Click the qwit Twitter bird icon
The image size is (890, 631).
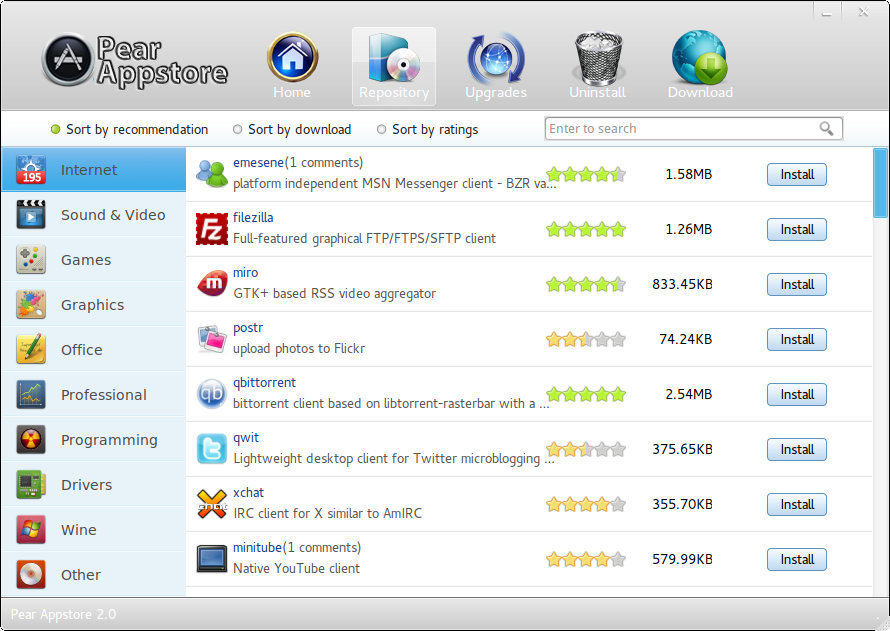point(212,449)
